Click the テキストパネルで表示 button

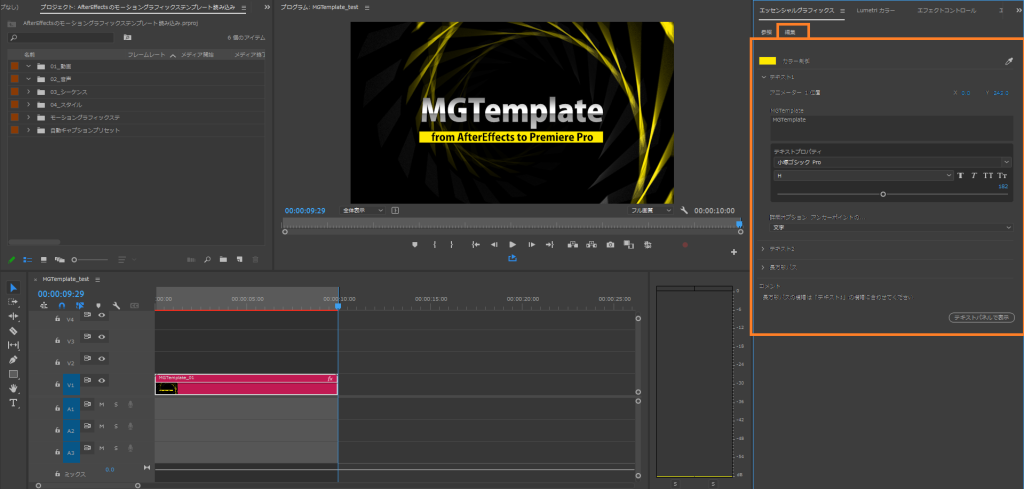pos(981,317)
